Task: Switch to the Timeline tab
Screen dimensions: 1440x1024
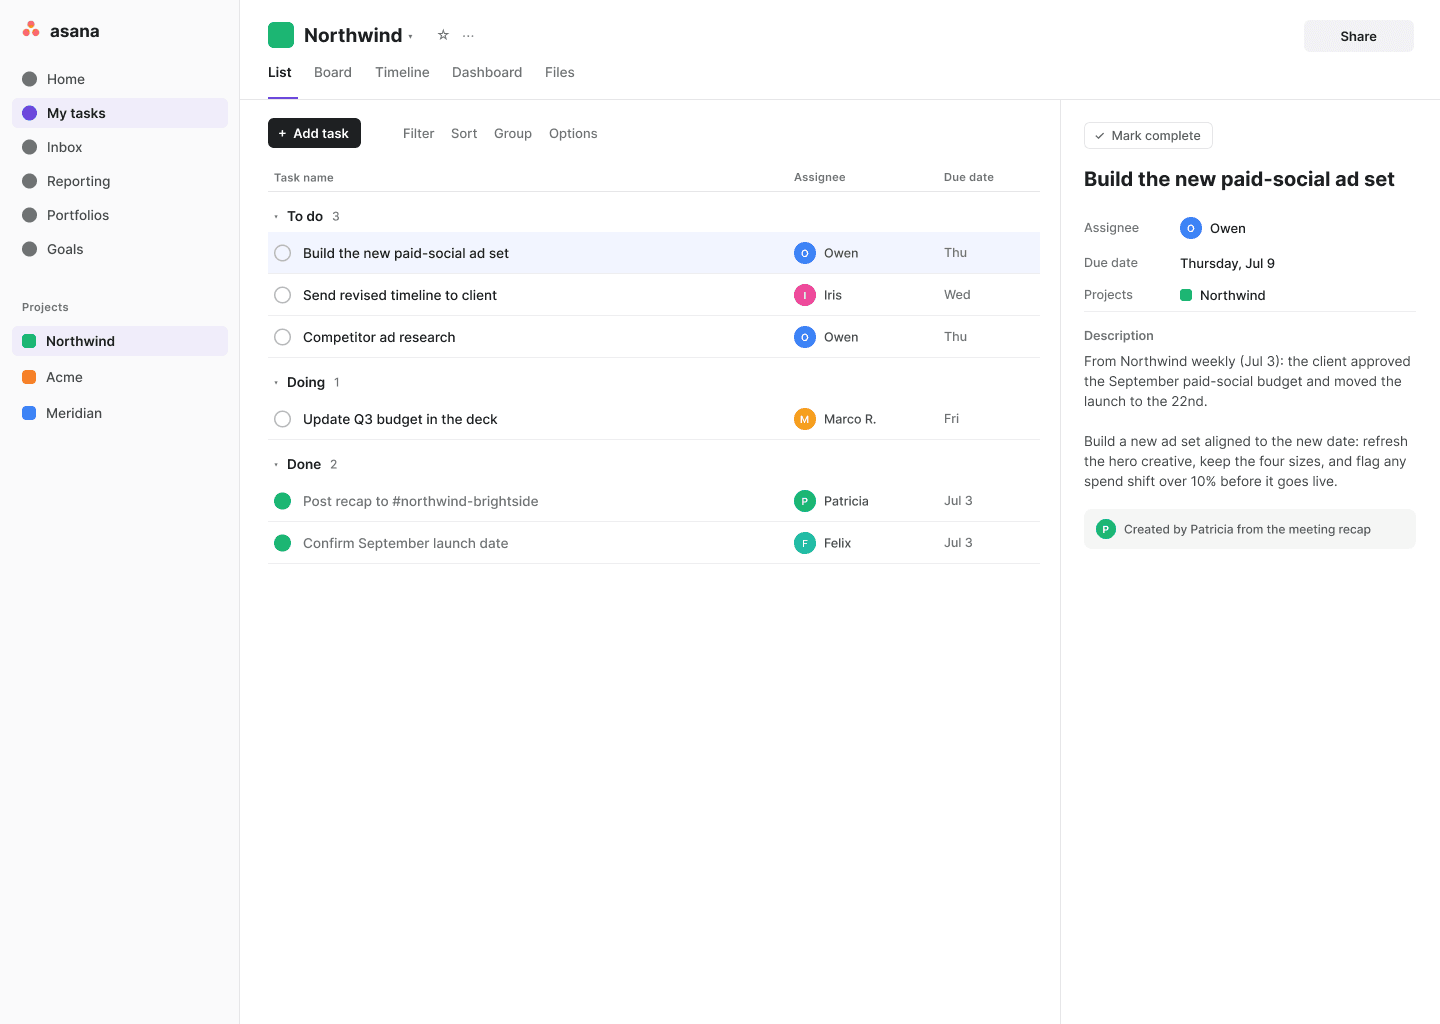Action: pos(402,72)
